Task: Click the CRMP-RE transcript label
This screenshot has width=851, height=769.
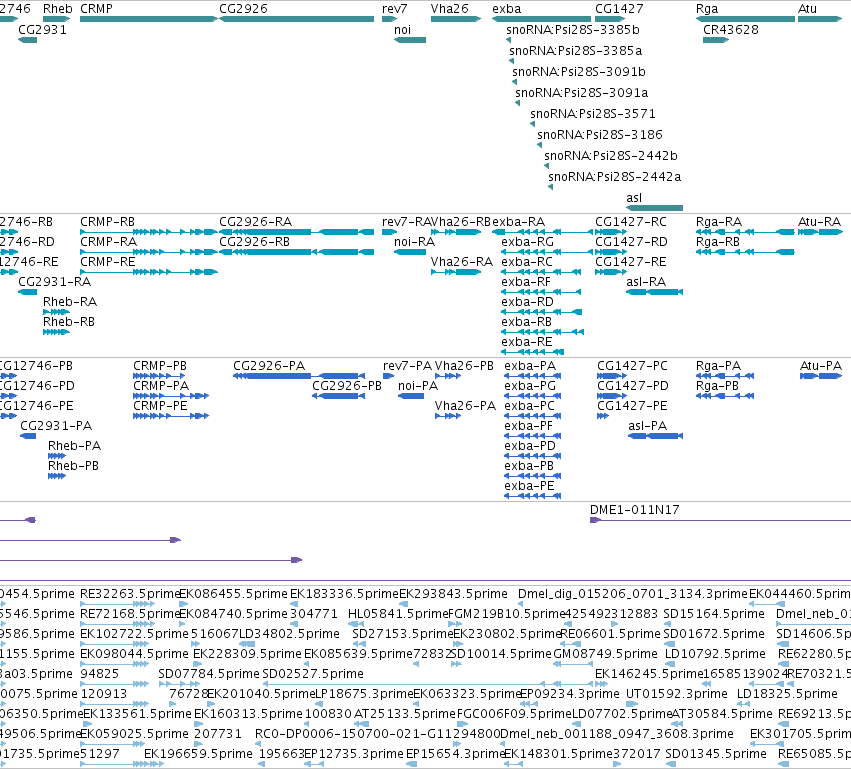Action: [107, 262]
